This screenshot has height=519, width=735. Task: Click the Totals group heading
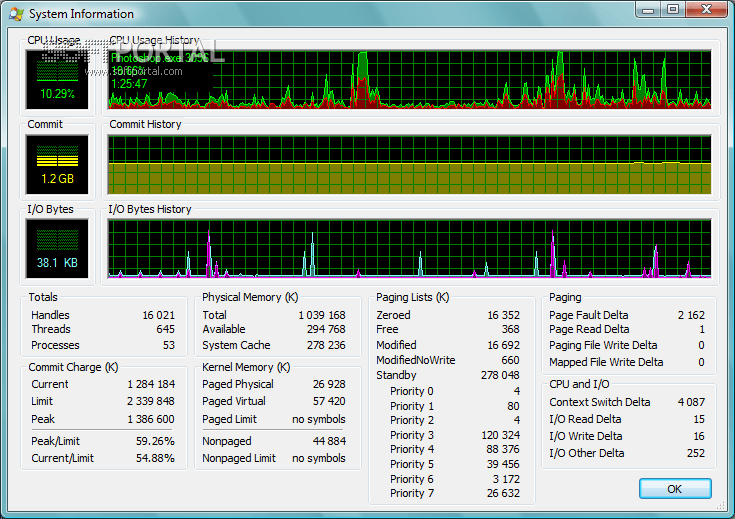coord(43,297)
